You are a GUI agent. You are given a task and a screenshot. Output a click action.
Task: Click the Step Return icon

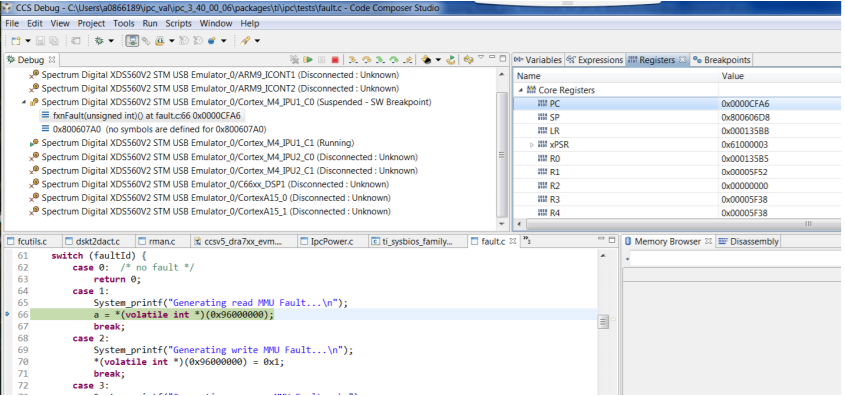pyautogui.click(x=407, y=60)
